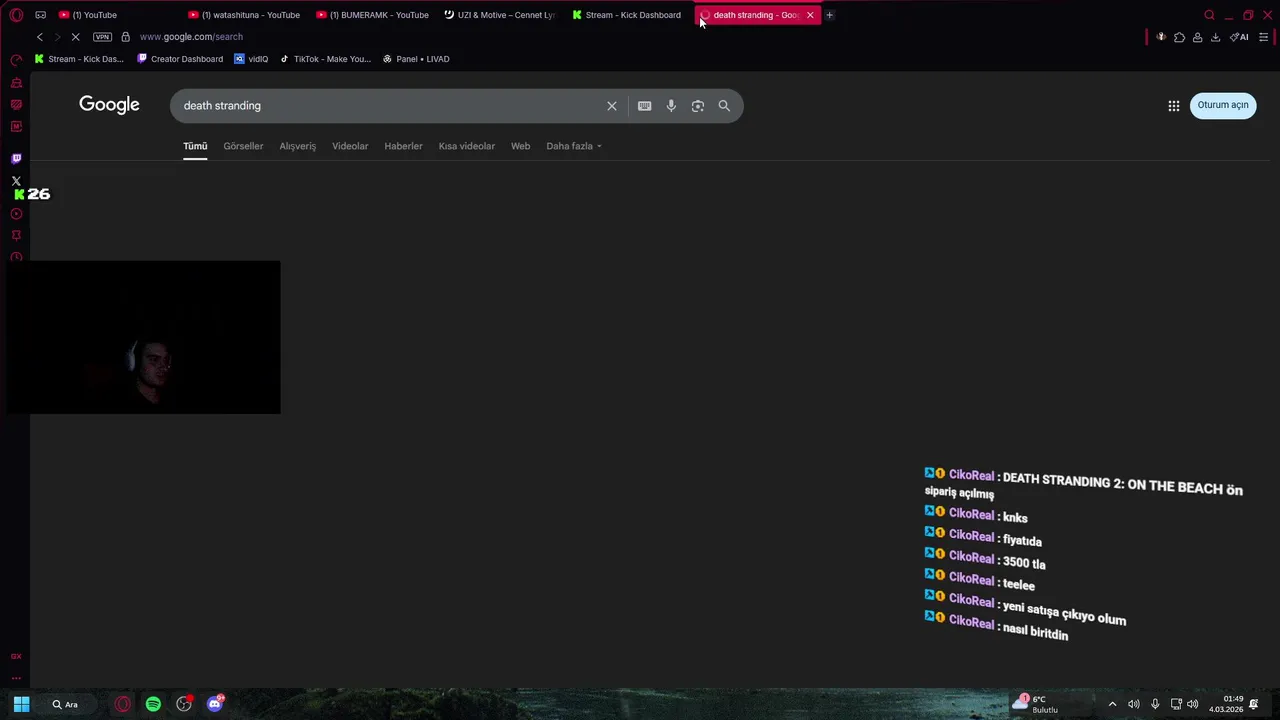Image resolution: width=1280 pixels, height=720 pixels.
Task: Open a new tab with plus button
Action: click(830, 15)
